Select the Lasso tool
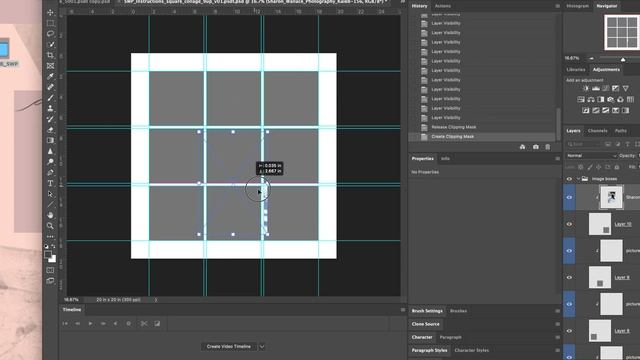640x360 pixels. 50,34
